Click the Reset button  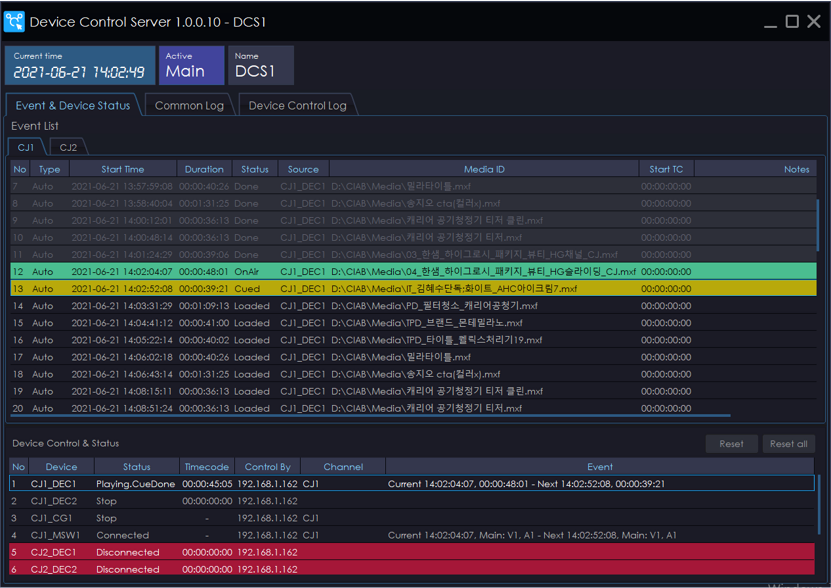tap(731, 444)
